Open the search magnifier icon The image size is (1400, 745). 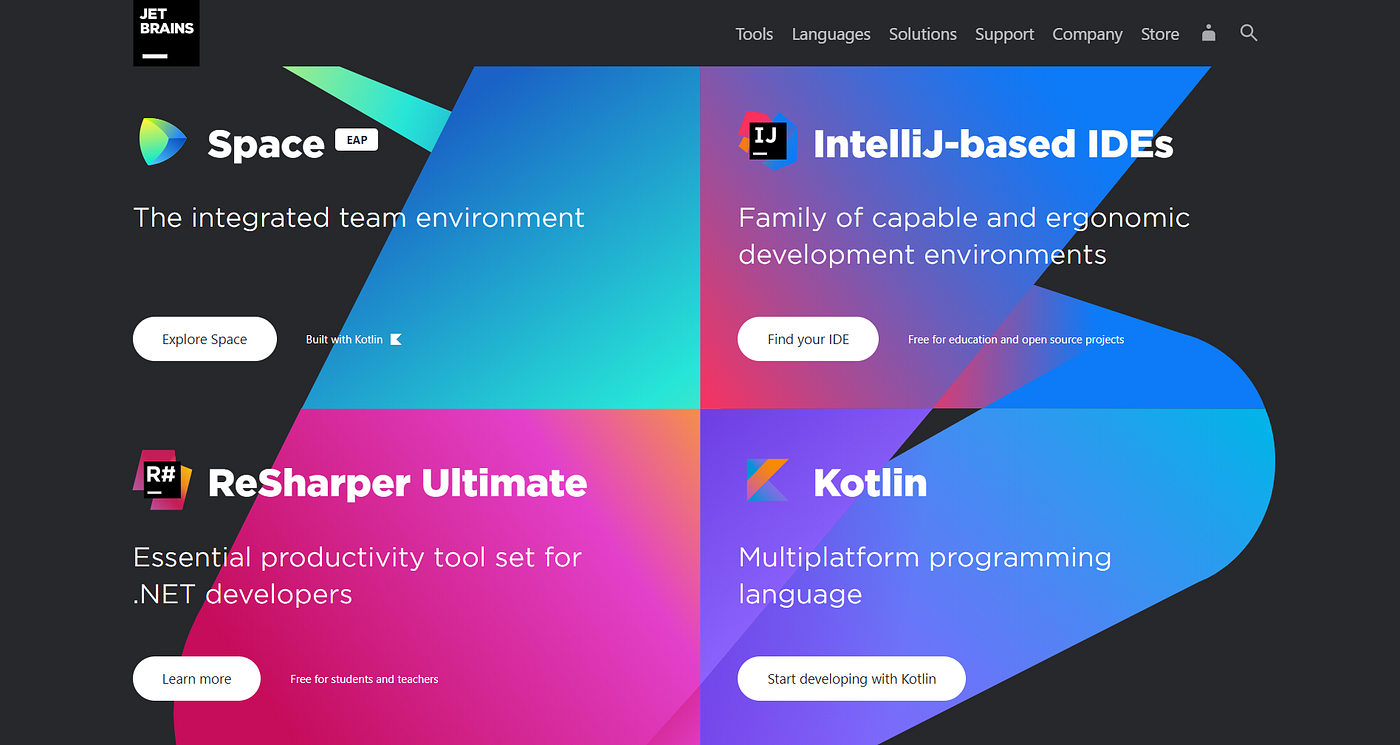[x=1248, y=33]
